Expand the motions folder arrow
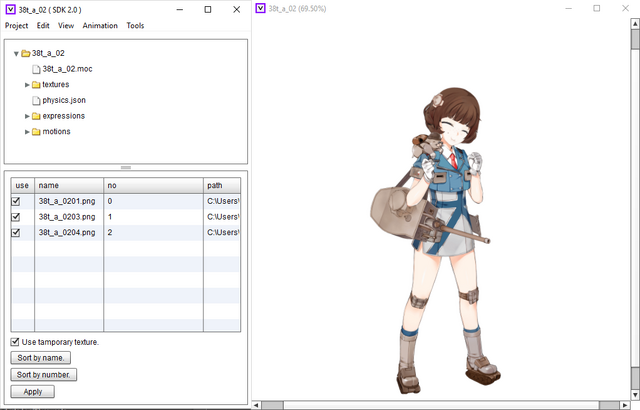 click(x=27, y=132)
